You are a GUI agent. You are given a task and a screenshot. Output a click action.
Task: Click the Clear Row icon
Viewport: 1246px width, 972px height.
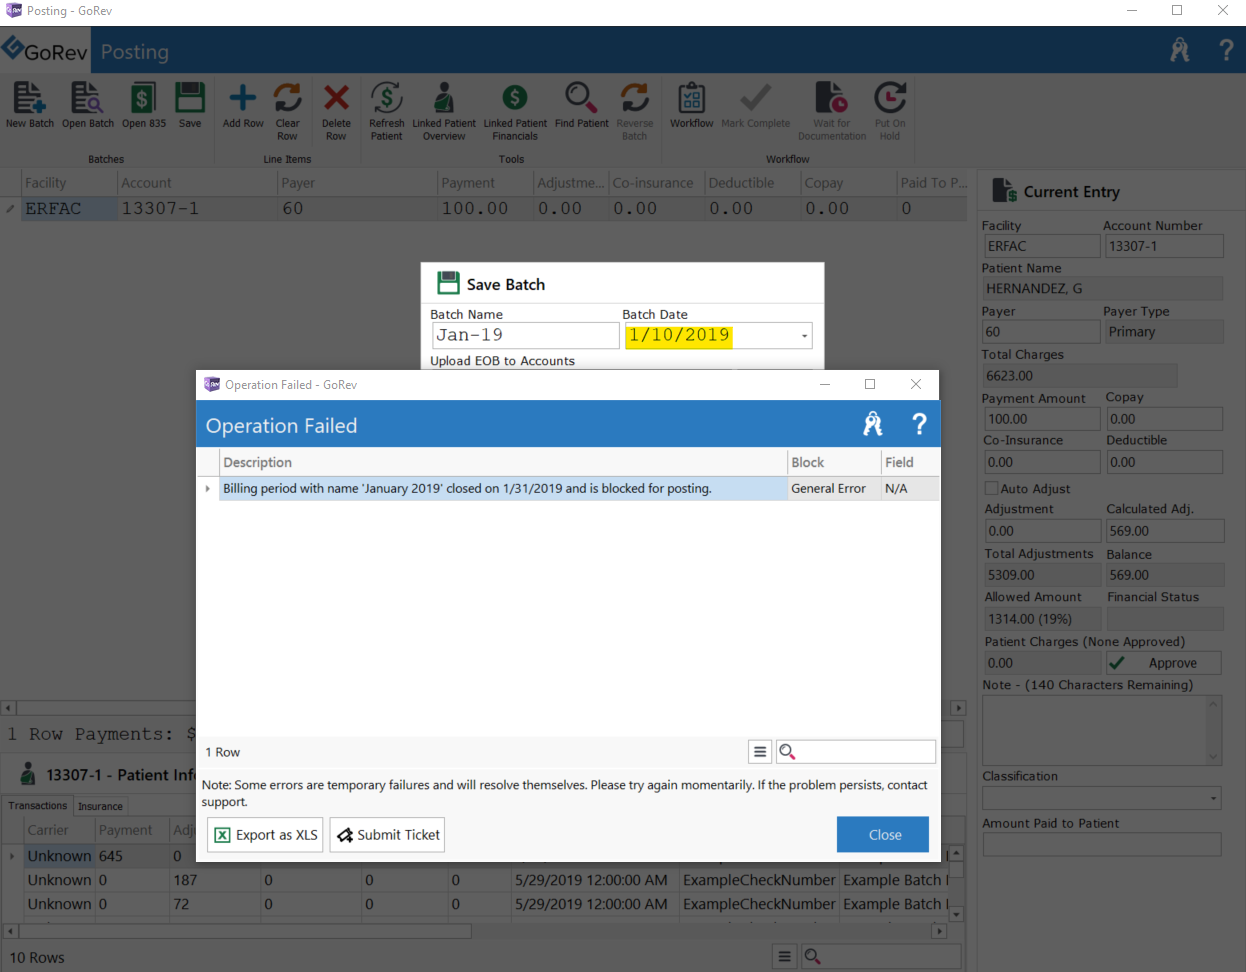pyautogui.click(x=287, y=98)
